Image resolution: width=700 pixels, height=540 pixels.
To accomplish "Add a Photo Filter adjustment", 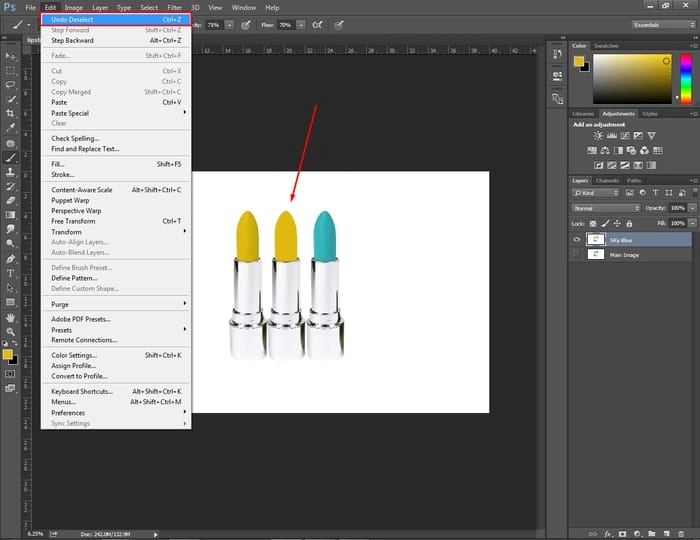I will pos(631,150).
